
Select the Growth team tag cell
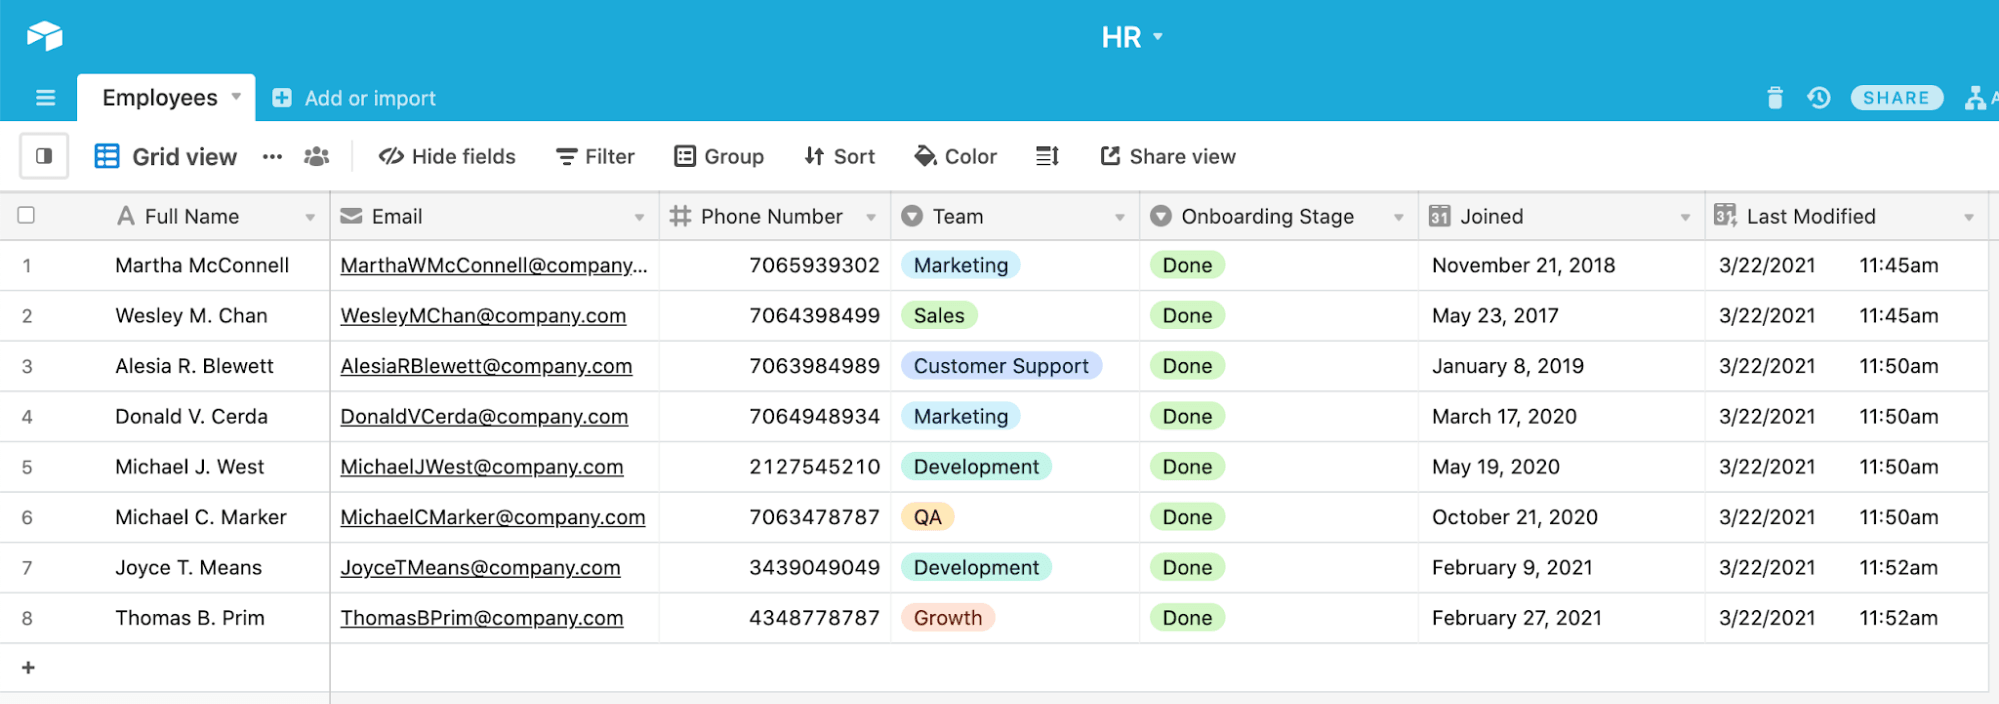coord(947,618)
